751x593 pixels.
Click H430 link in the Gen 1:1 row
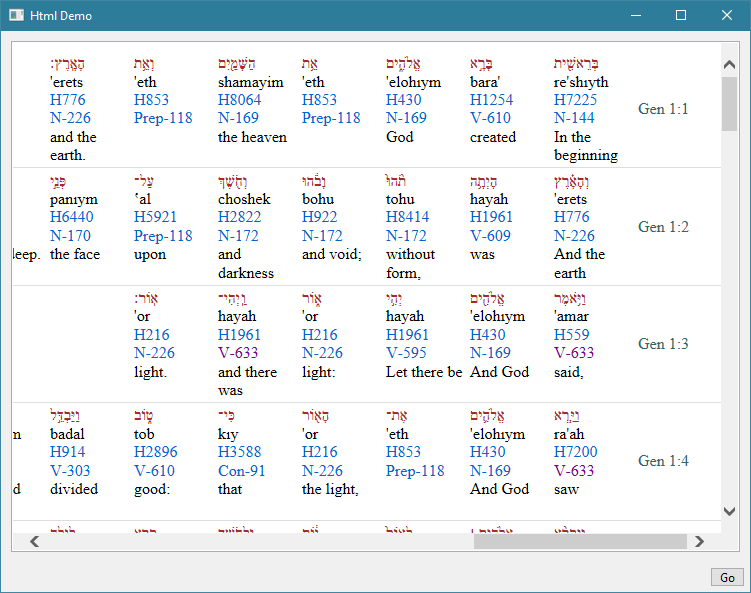tap(403, 100)
